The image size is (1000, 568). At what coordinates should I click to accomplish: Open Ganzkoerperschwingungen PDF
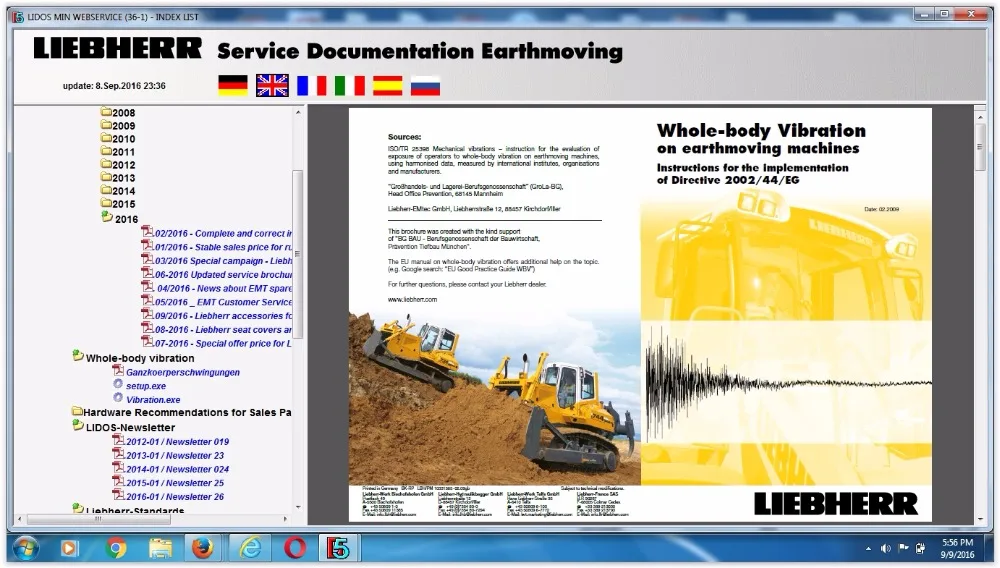(183, 372)
